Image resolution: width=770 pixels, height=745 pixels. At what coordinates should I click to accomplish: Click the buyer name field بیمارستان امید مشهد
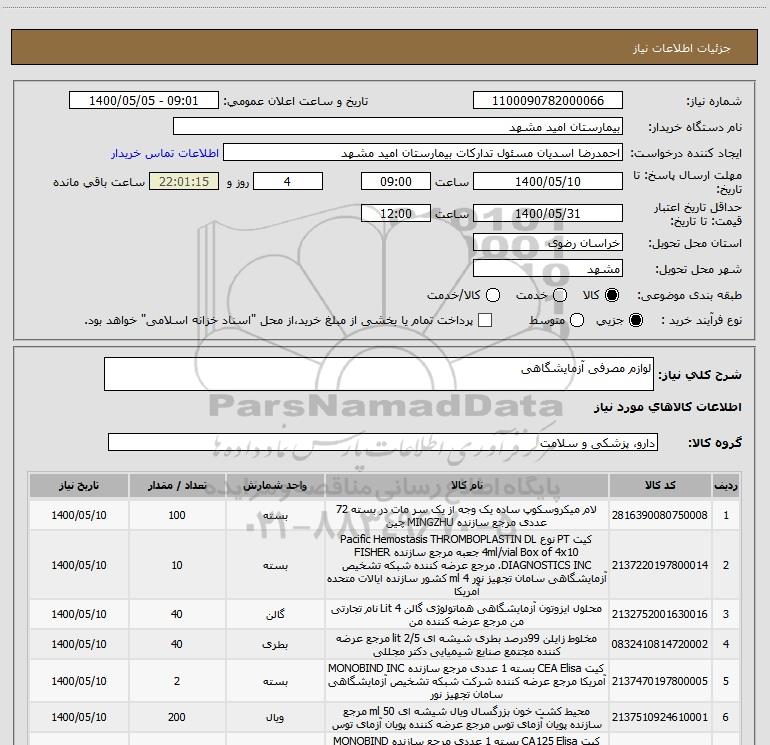pos(398,126)
